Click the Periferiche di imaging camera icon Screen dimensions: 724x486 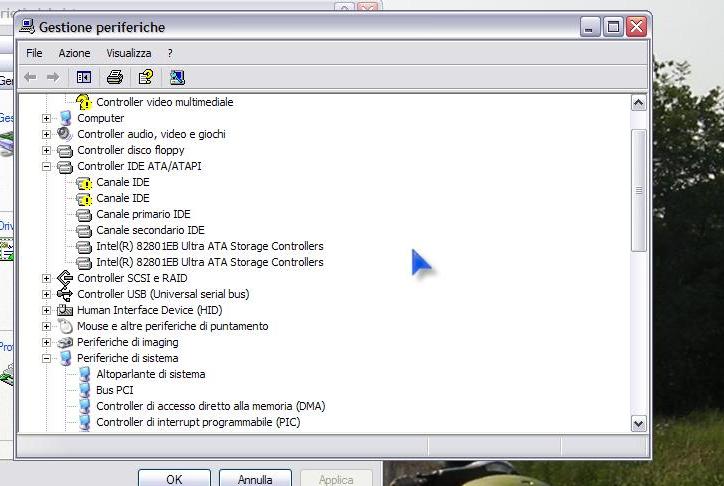click(65, 342)
